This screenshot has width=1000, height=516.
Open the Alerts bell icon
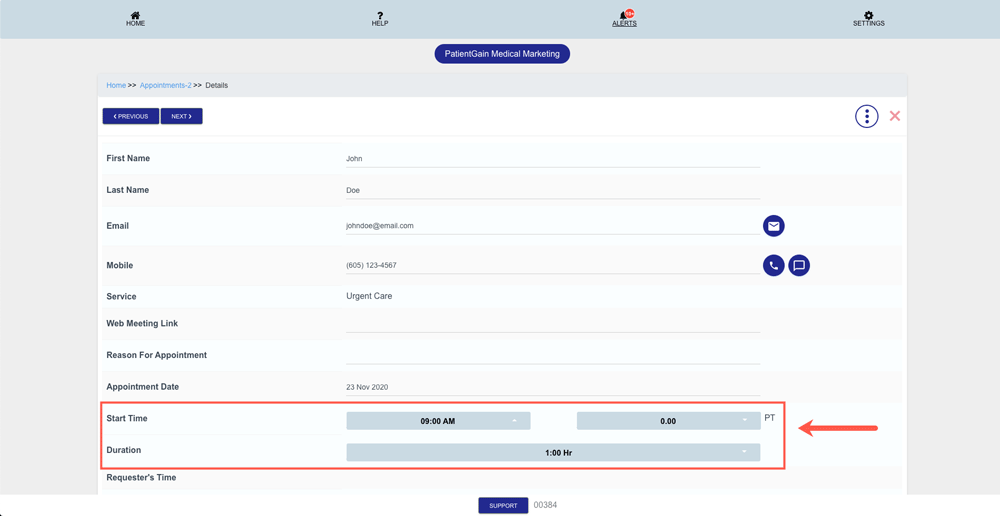click(625, 16)
